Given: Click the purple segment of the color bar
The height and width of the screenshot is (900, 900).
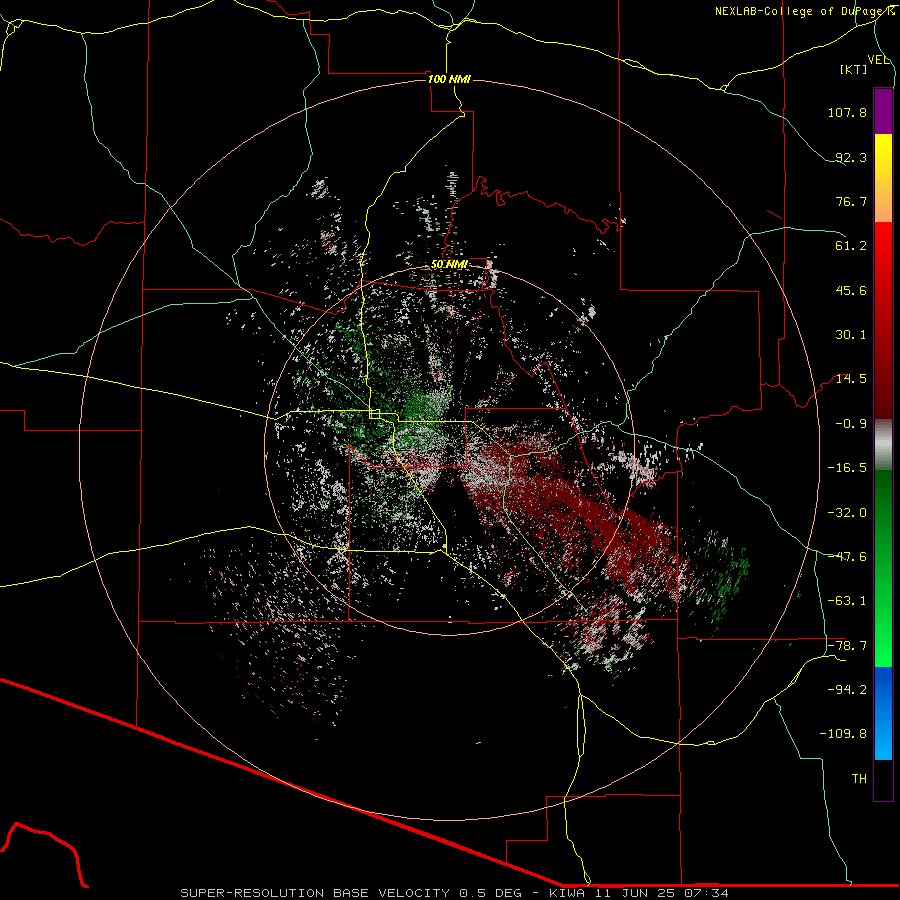Looking at the screenshot, I should click(x=883, y=111).
